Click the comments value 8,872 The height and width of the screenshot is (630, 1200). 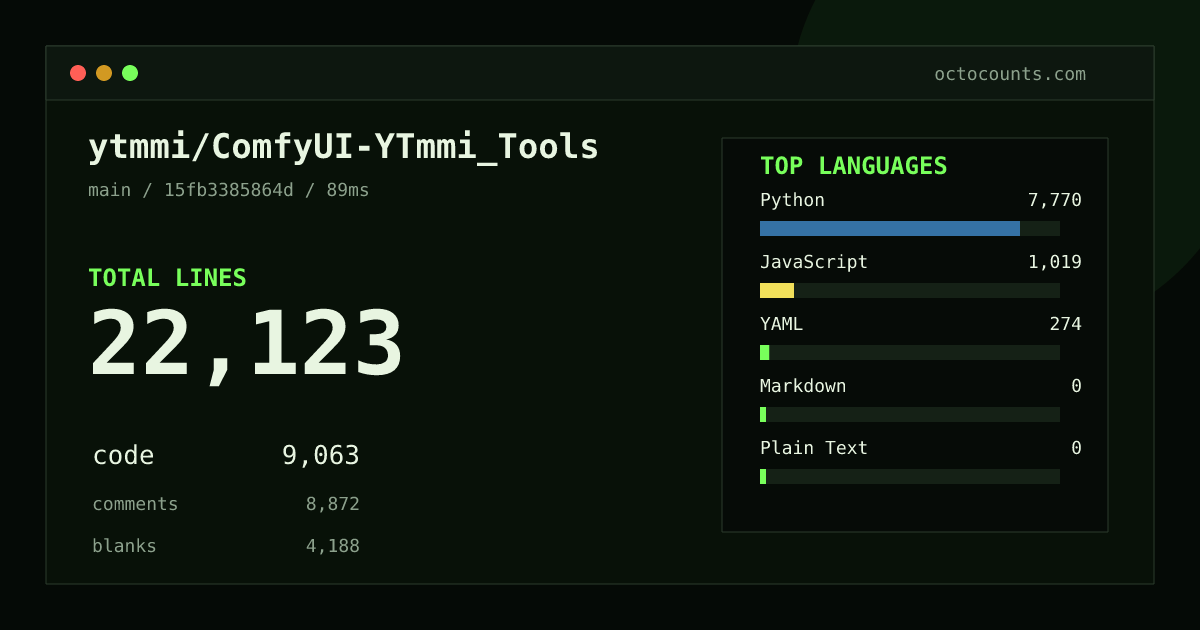[x=332, y=504]
